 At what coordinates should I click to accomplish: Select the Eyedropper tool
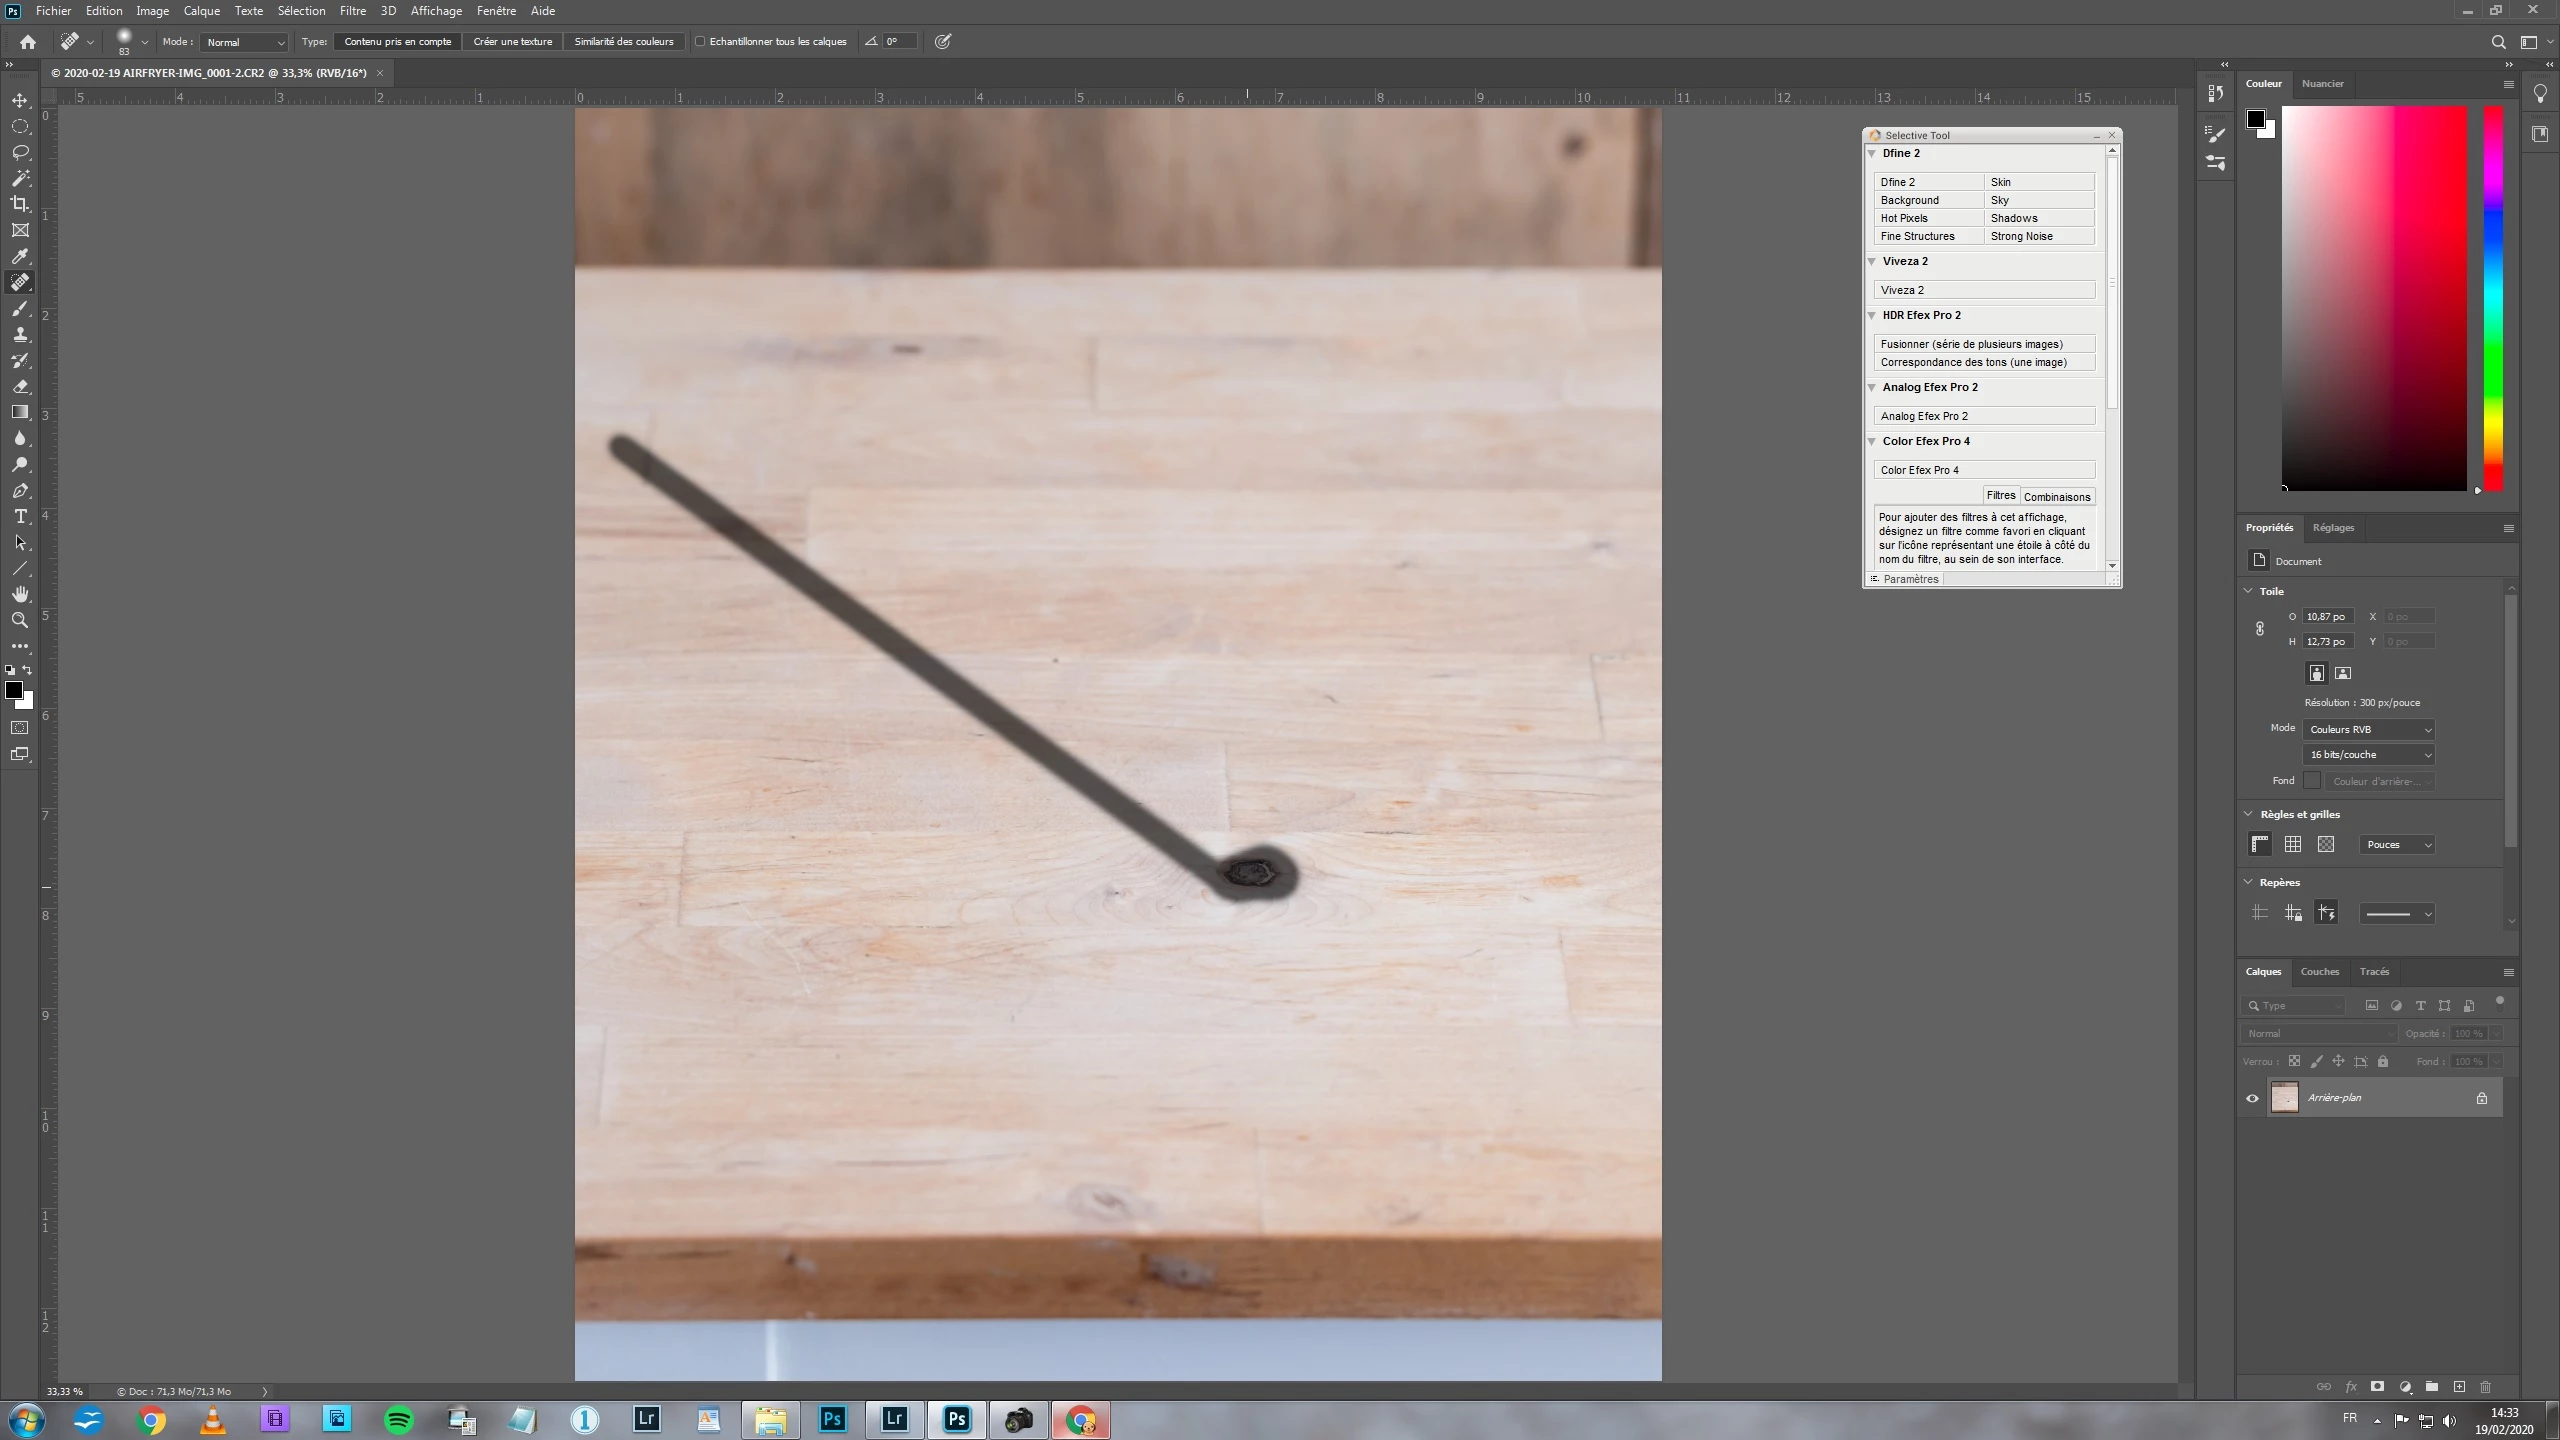tap(20, 256)
